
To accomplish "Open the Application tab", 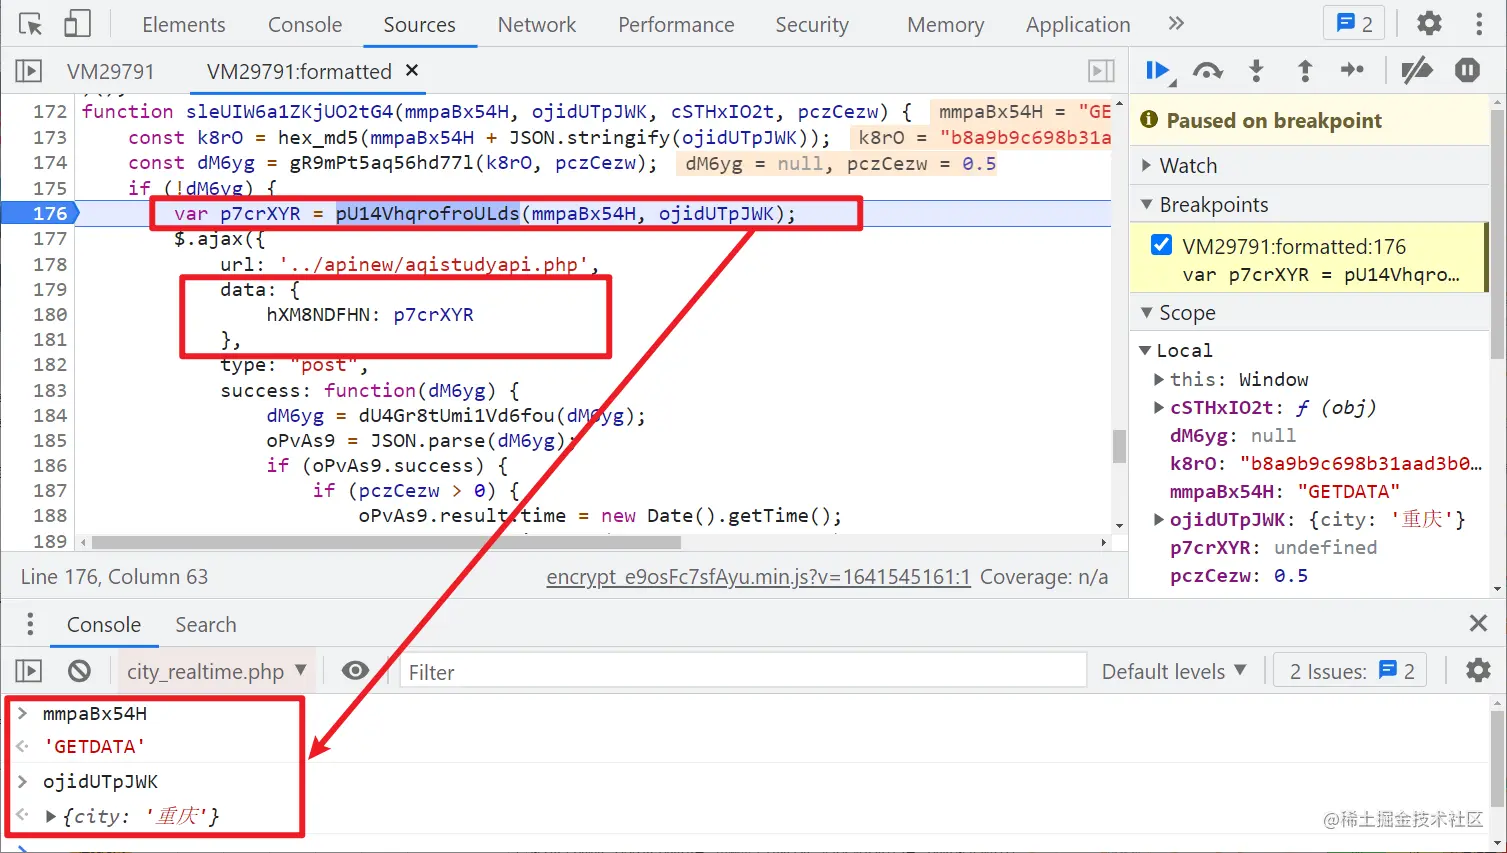I will (1078, 24).
